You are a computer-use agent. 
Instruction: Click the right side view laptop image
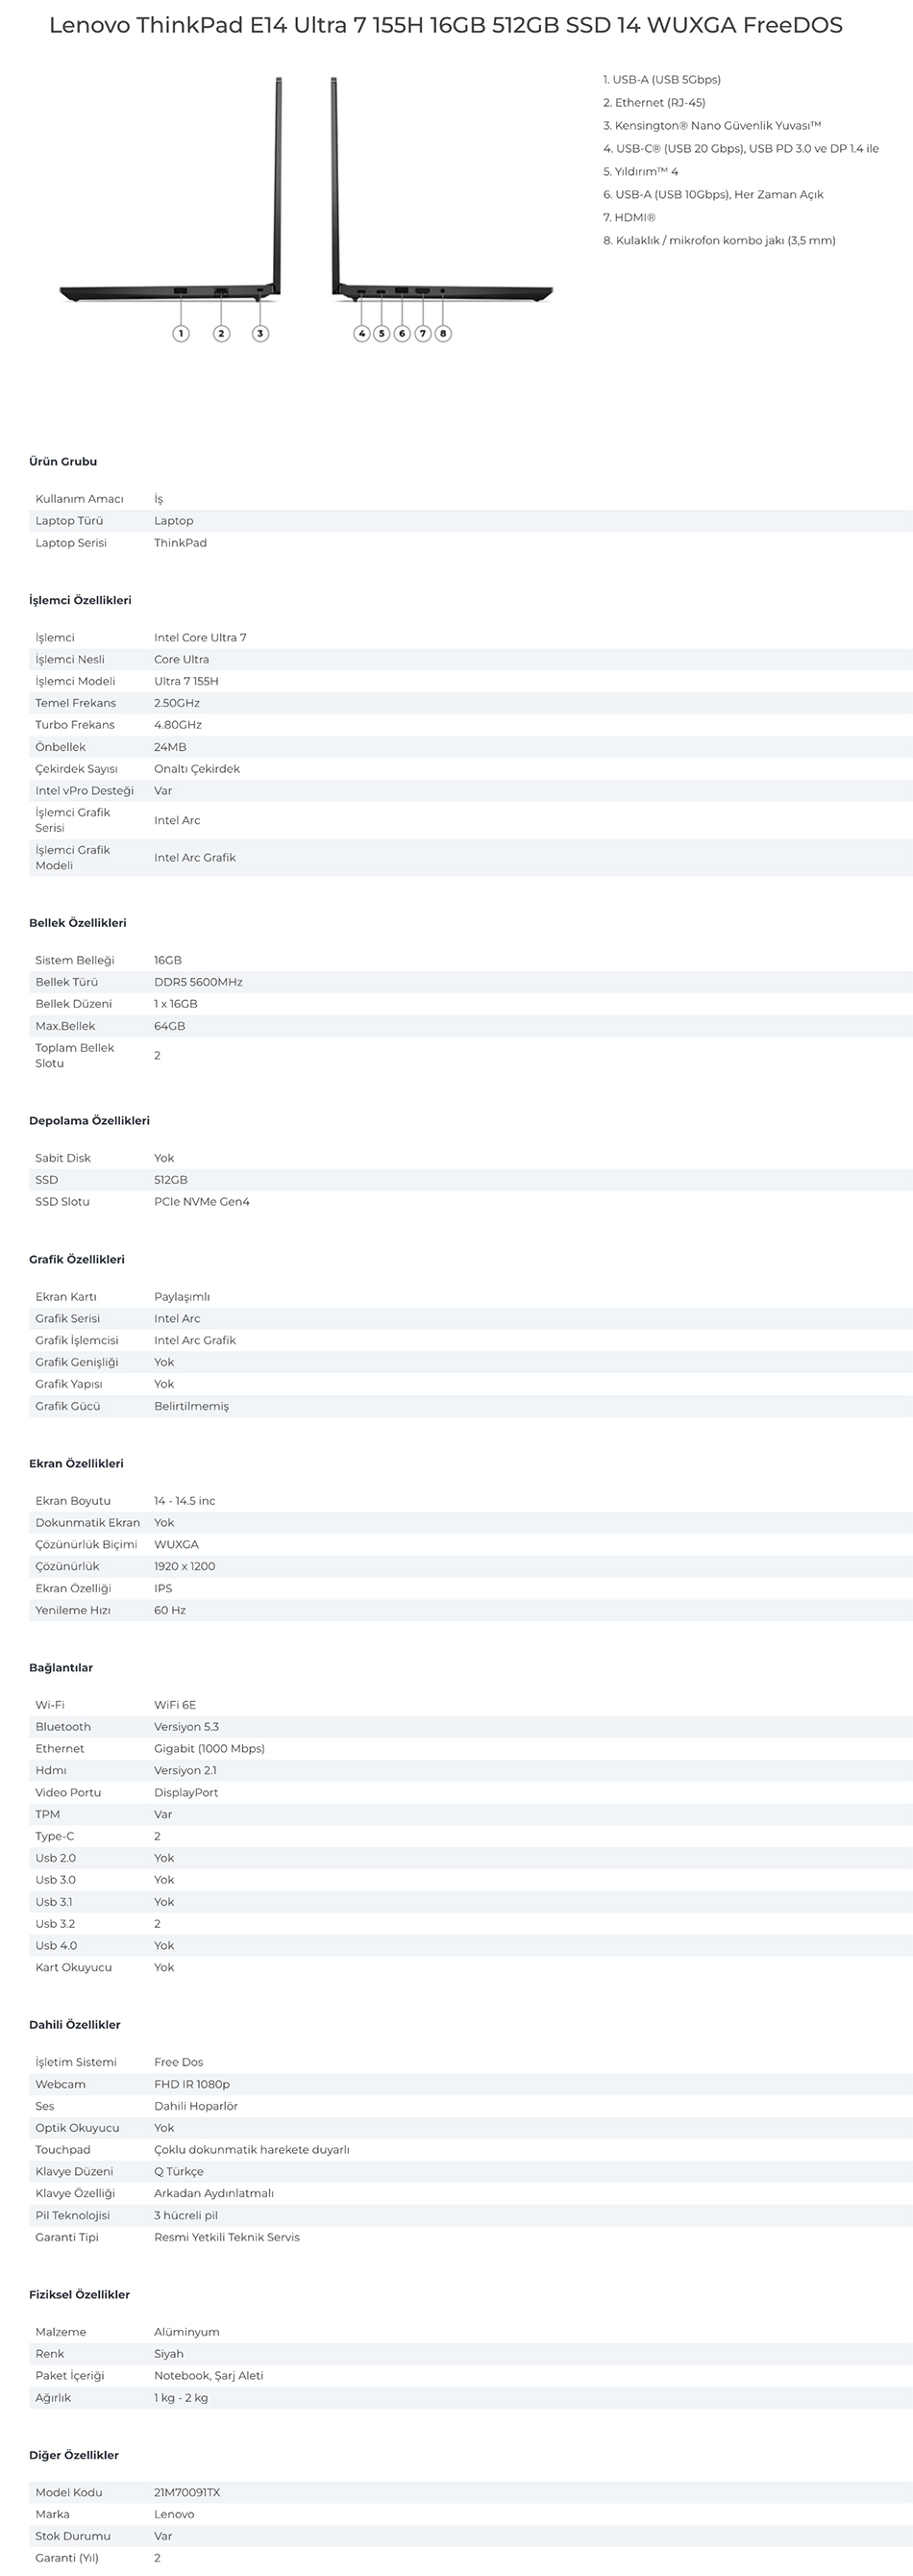click(442, 188)
